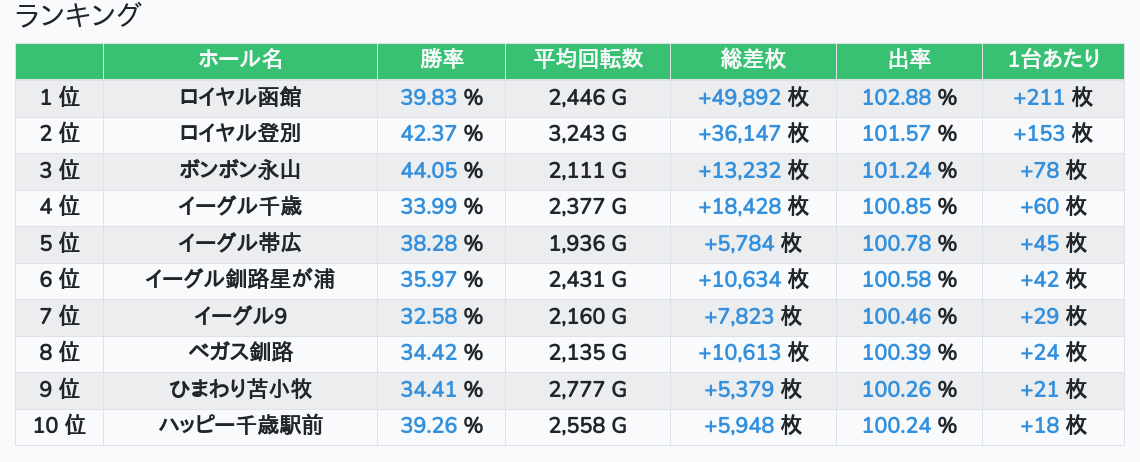Click the 平均回転数 column header

[x=588, y=60]
